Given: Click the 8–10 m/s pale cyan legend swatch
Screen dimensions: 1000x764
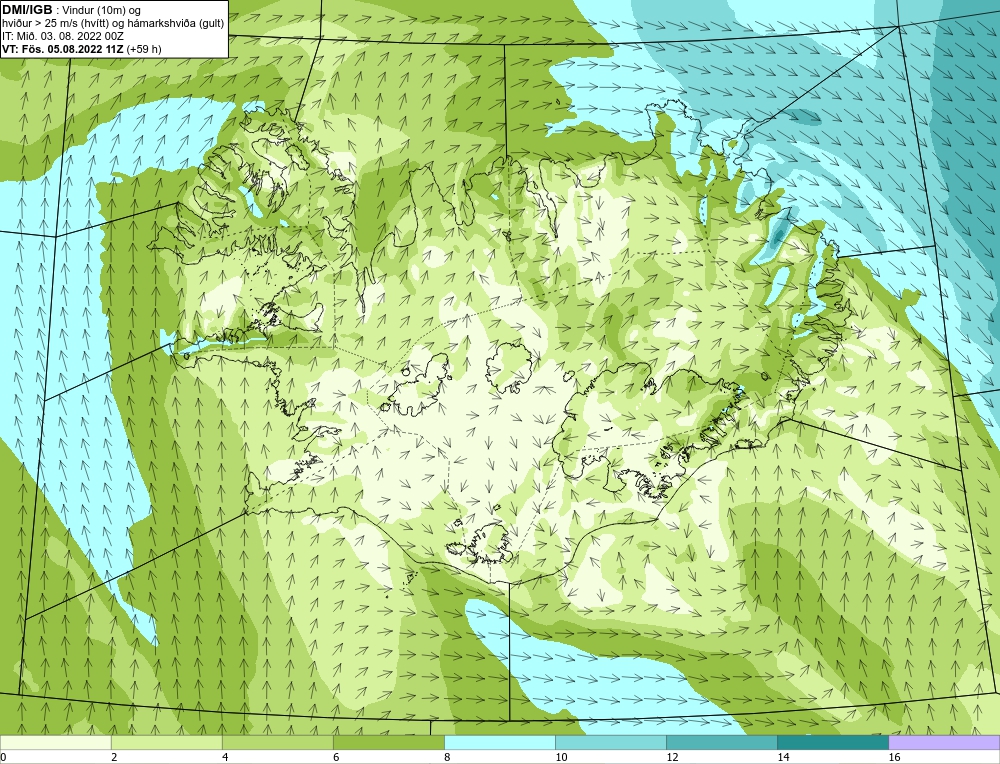Looking at the screenshot, I should [x=499, y=742].
